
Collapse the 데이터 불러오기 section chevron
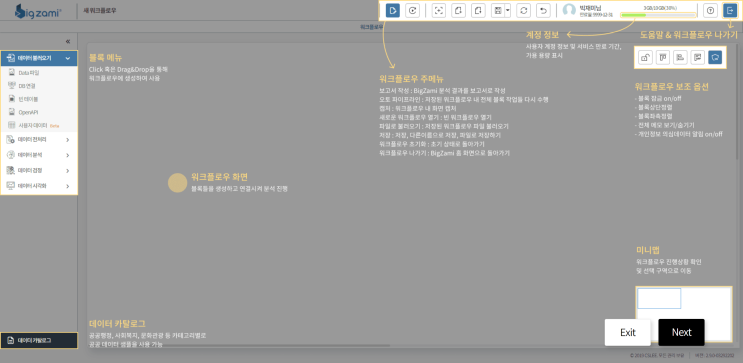(x=68, y=58)
